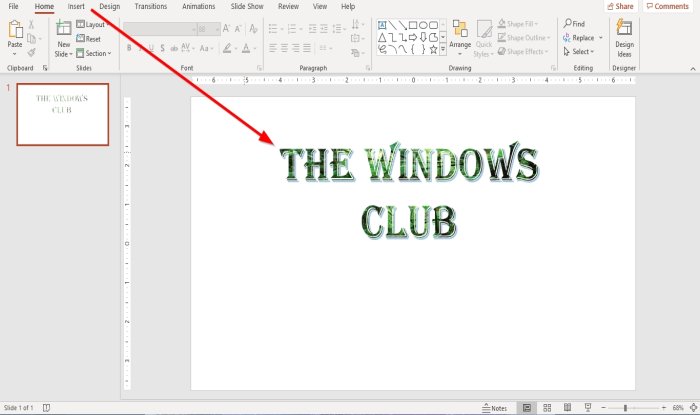Select the line arrow shape
This screenshot has height=415, width=700.
pos(403,25)
